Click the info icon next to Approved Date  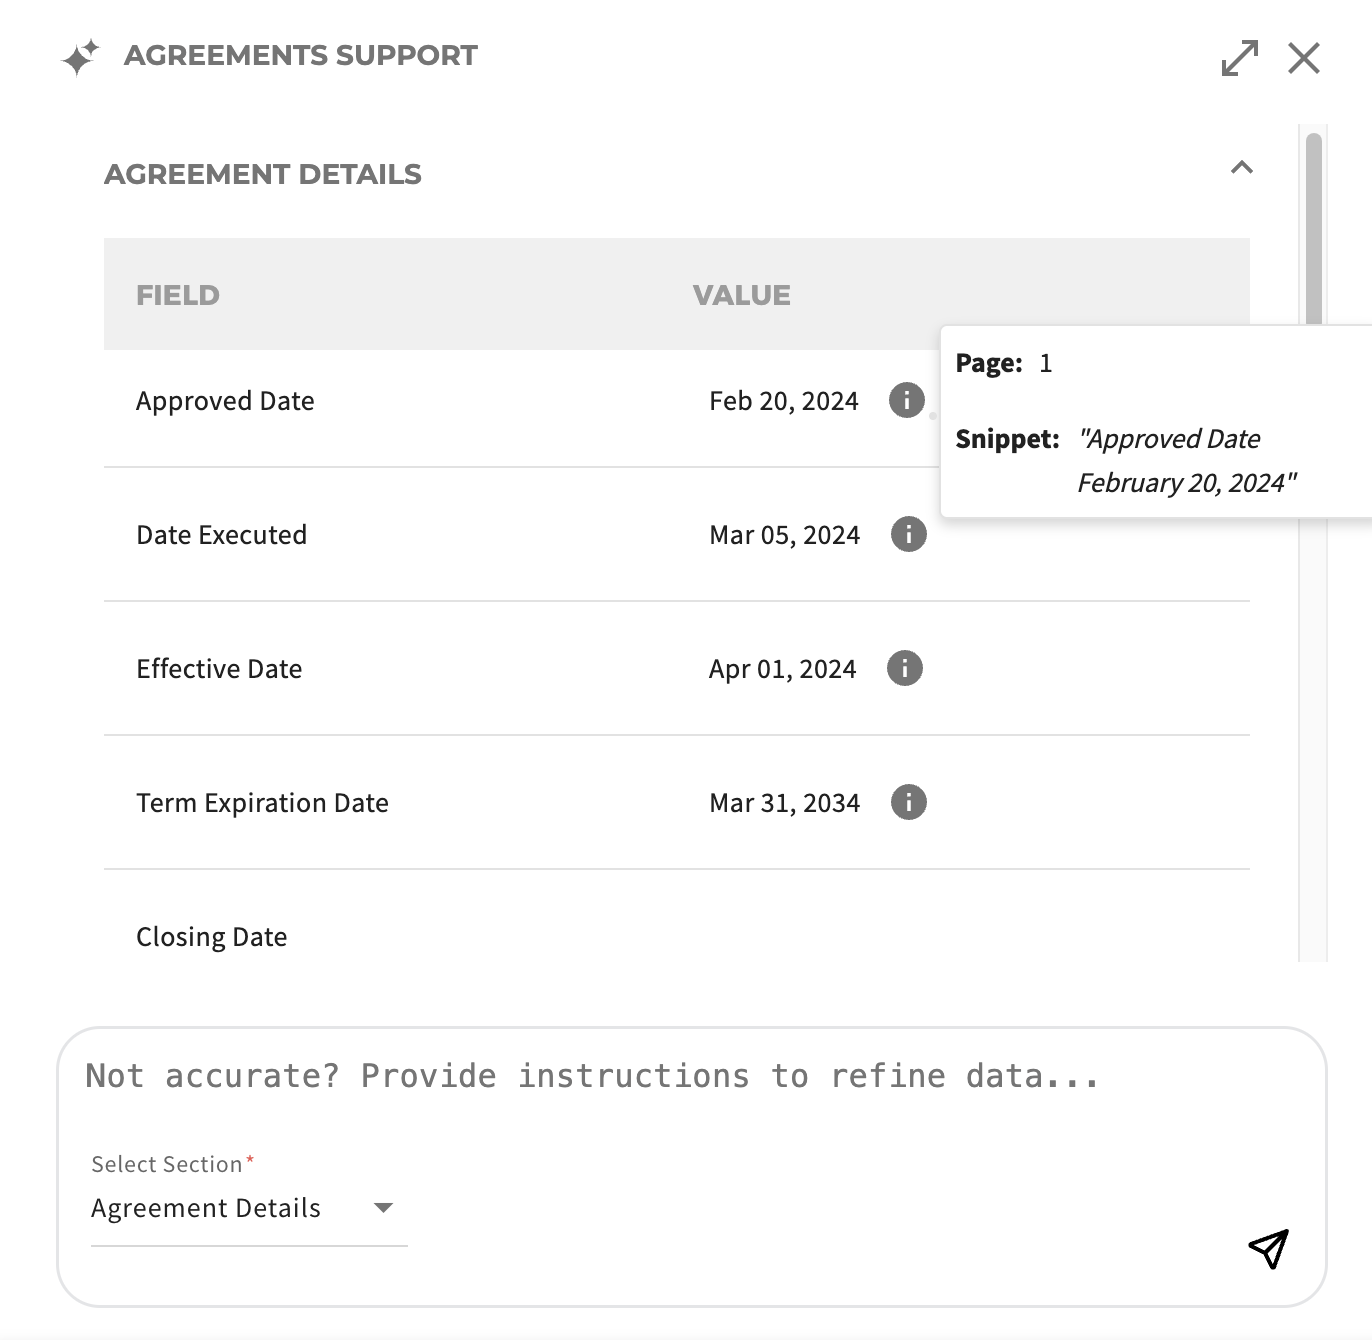(907, 401)
